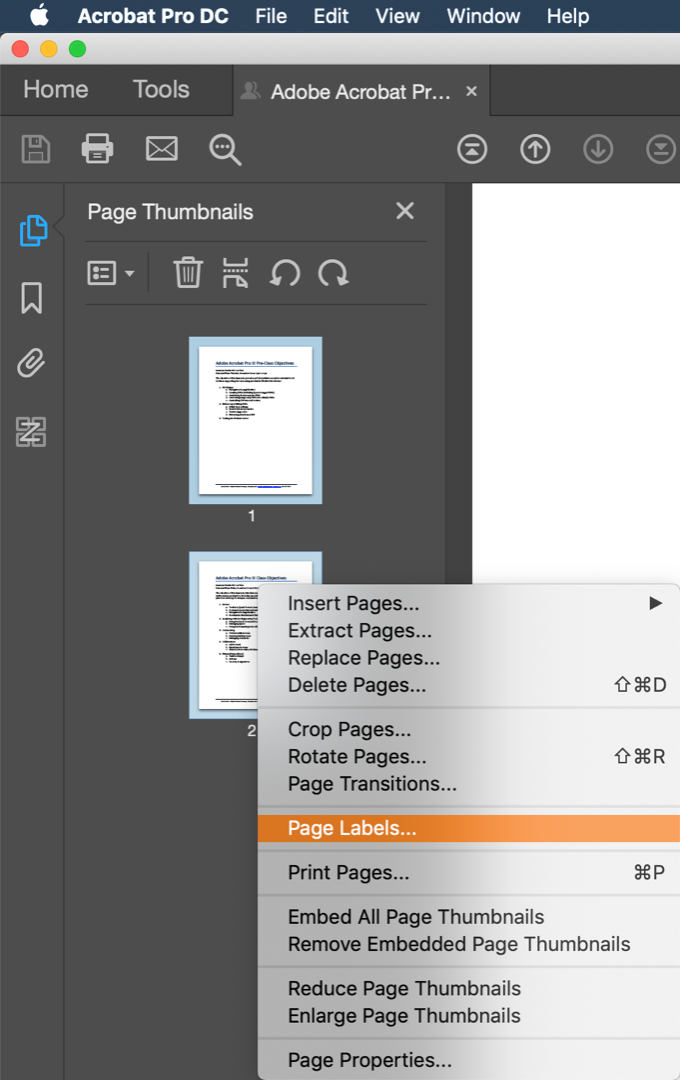Select the Adobe Acrobat Pr... document tab

(x=360, y=91)
